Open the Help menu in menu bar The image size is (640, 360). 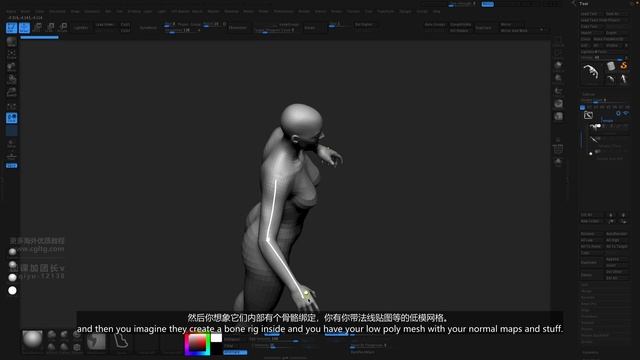(x=437, y=11)
